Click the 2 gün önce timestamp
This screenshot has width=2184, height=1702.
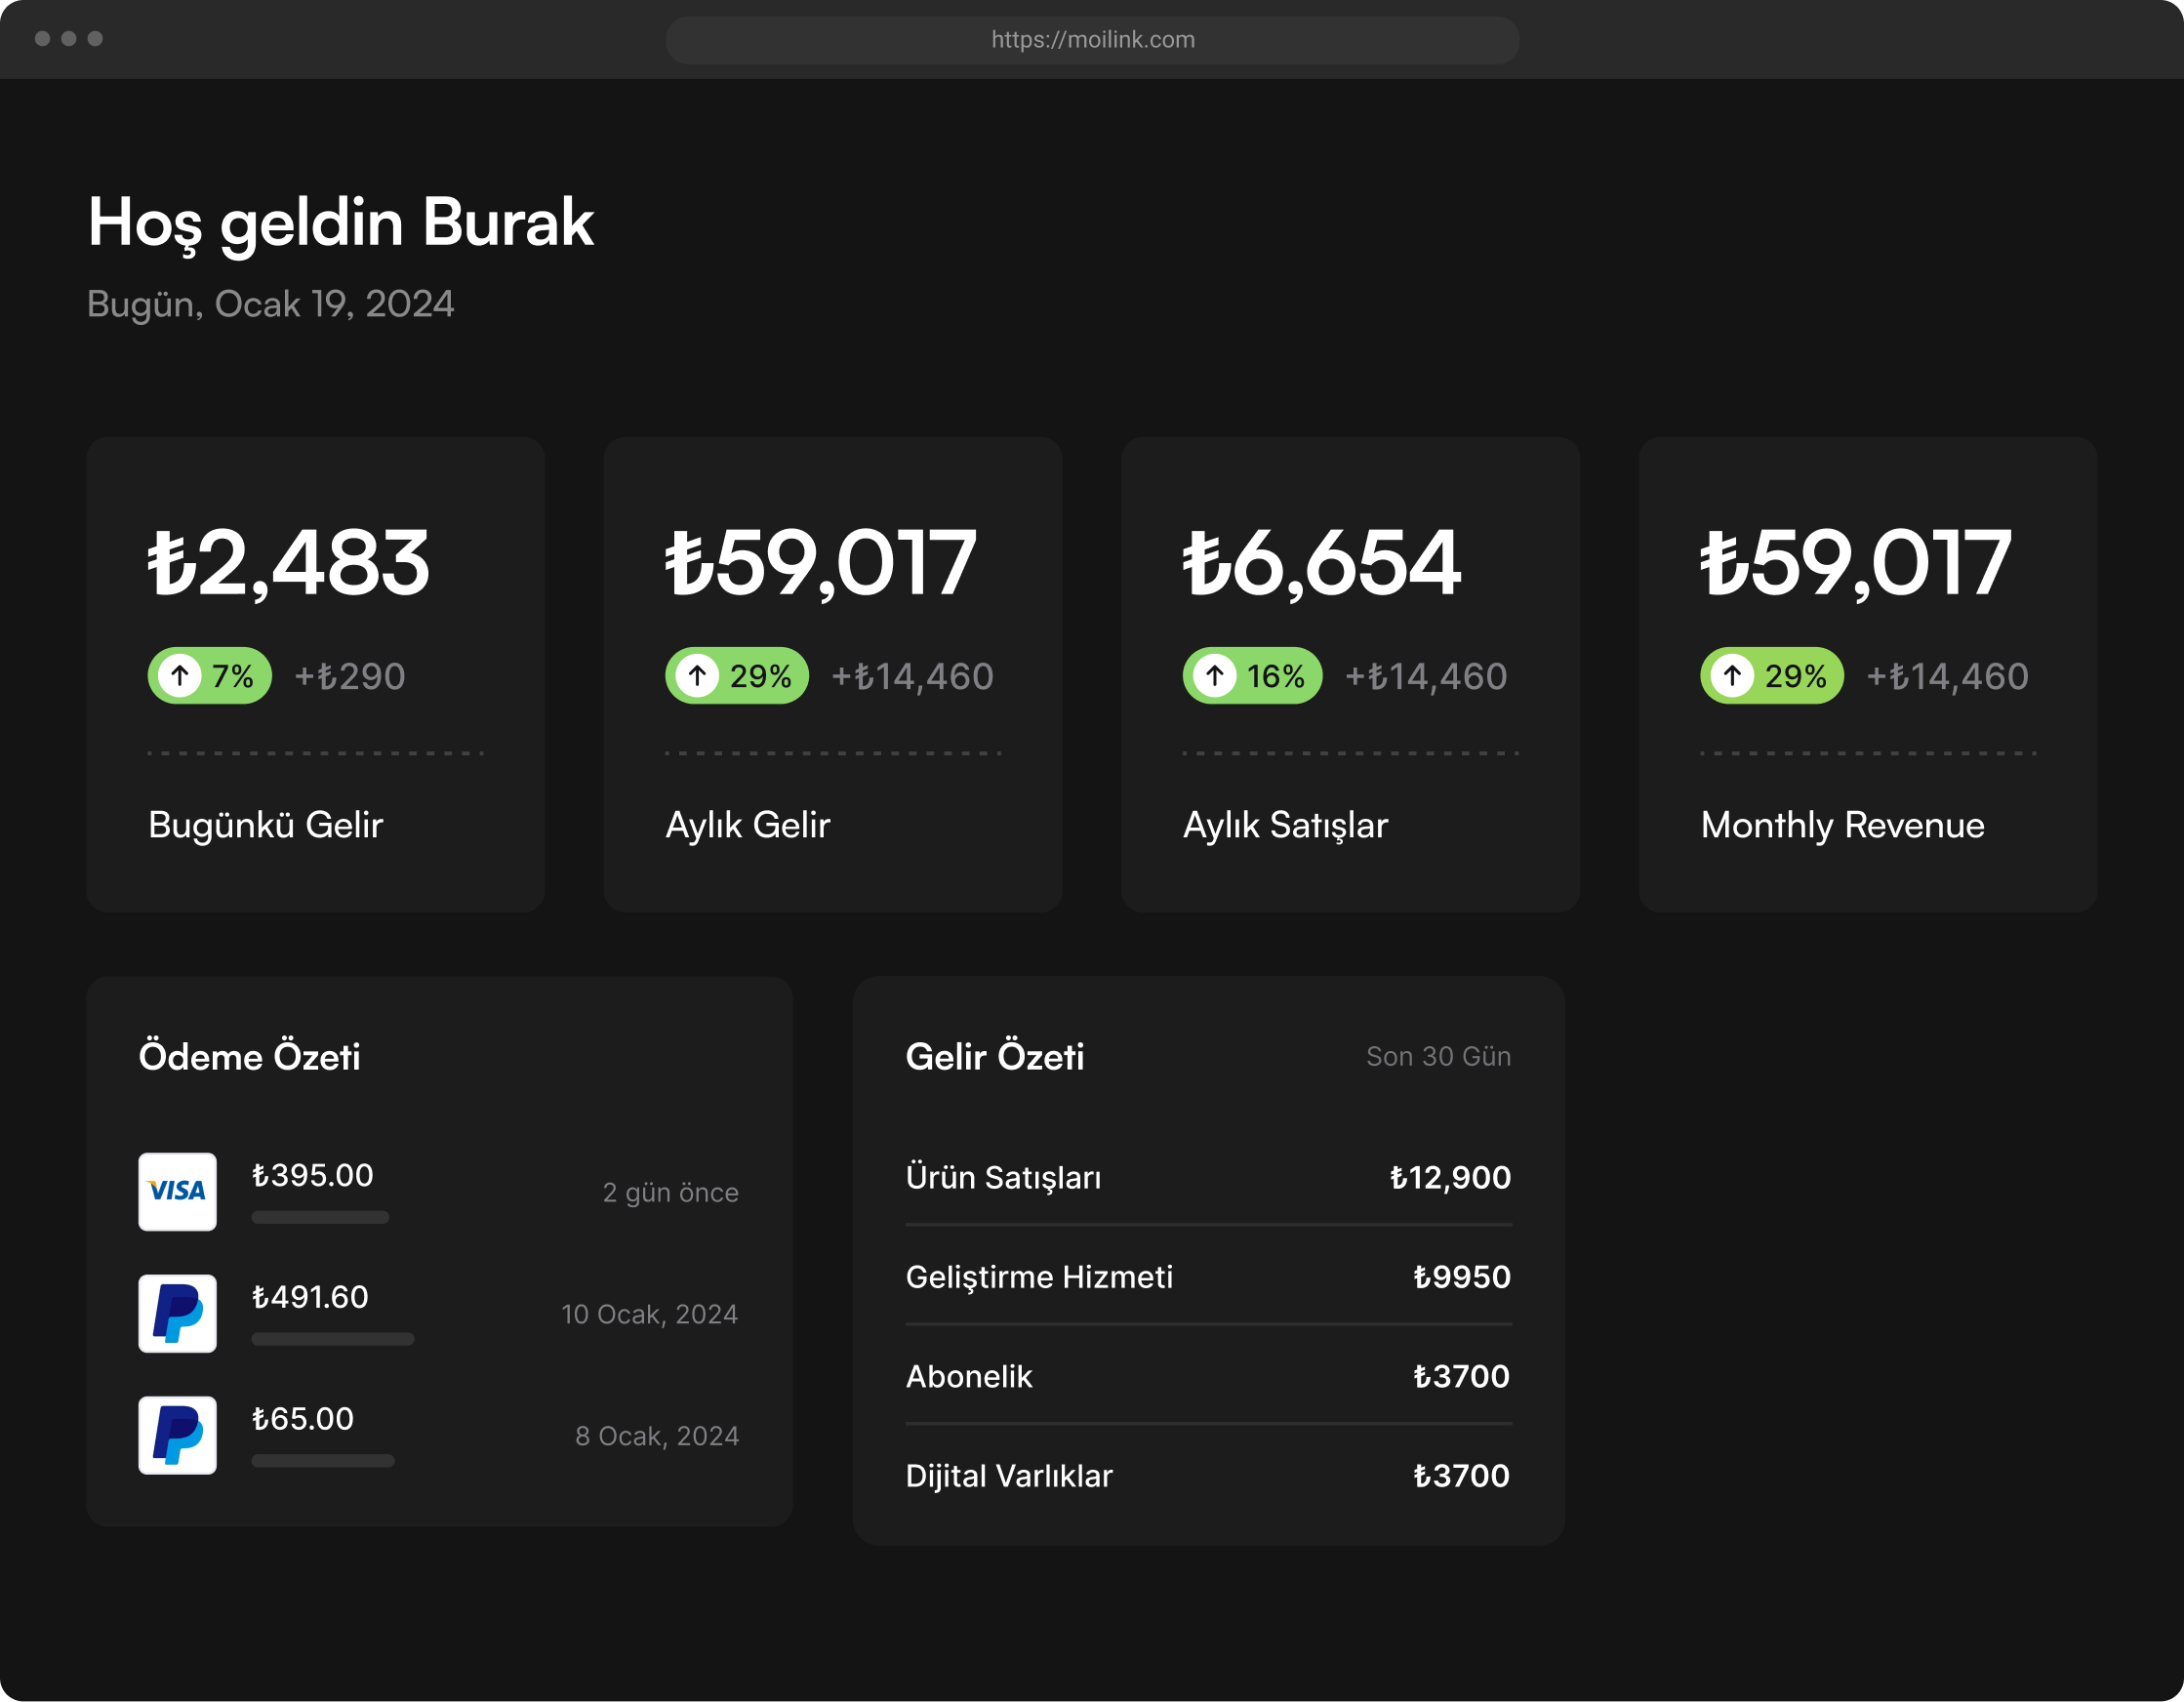click(x=670, y=1192)
